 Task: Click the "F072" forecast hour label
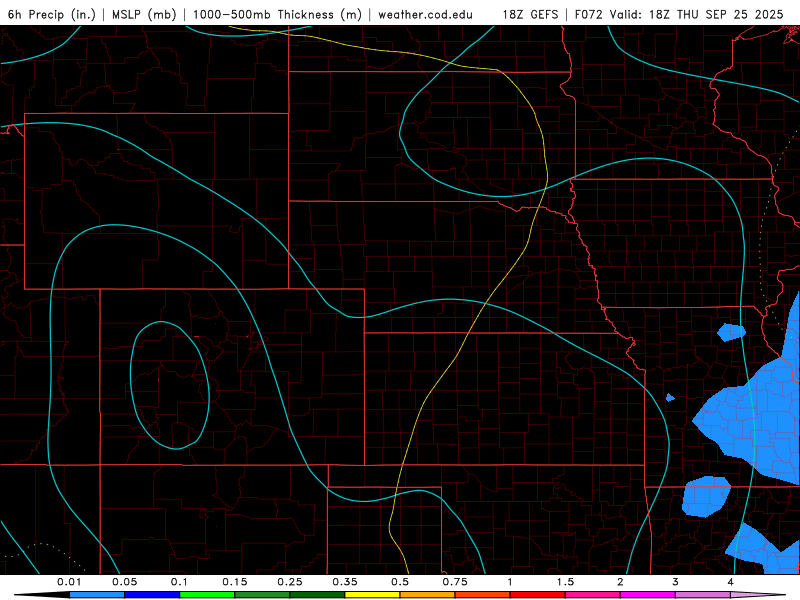[x=589, y=14]
